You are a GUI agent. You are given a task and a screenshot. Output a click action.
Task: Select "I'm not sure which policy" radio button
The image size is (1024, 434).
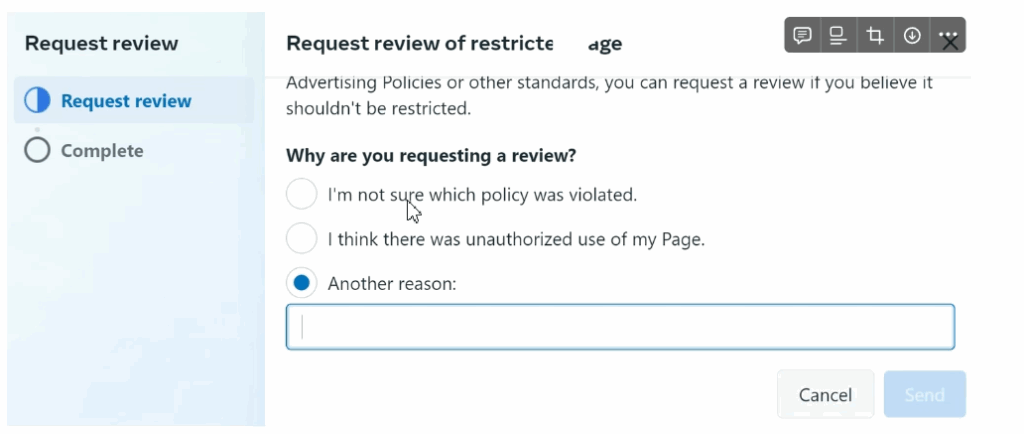coord(302,194)
